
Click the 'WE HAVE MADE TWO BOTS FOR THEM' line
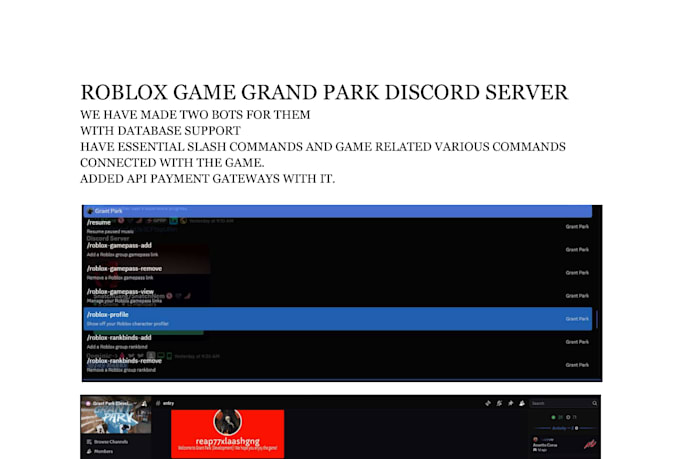pyautogui.click(x=195, y=115)
